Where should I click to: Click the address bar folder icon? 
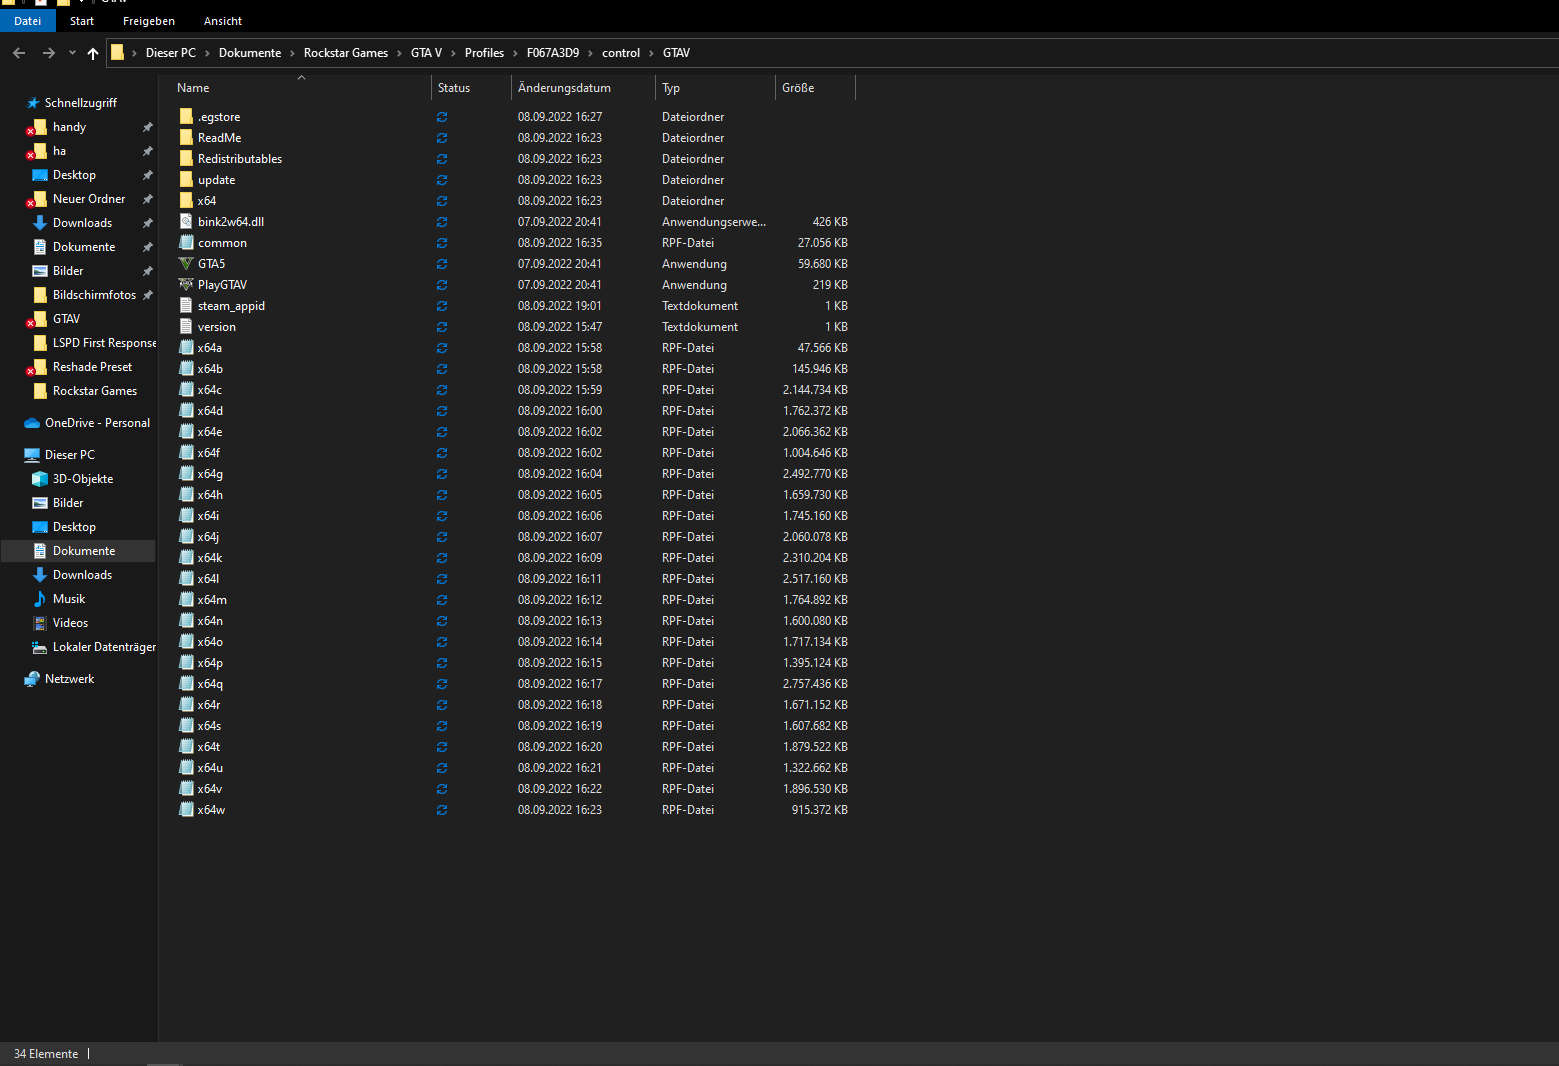tap(117, 53)
